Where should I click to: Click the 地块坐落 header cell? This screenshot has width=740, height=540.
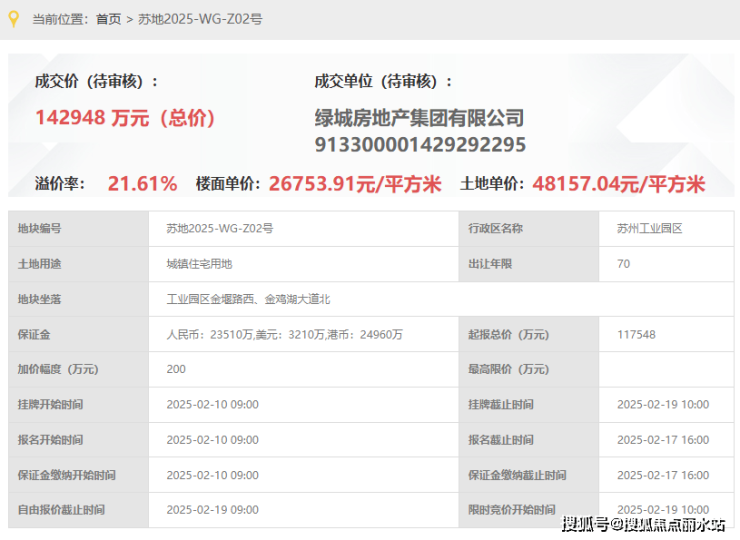point(78,299)
